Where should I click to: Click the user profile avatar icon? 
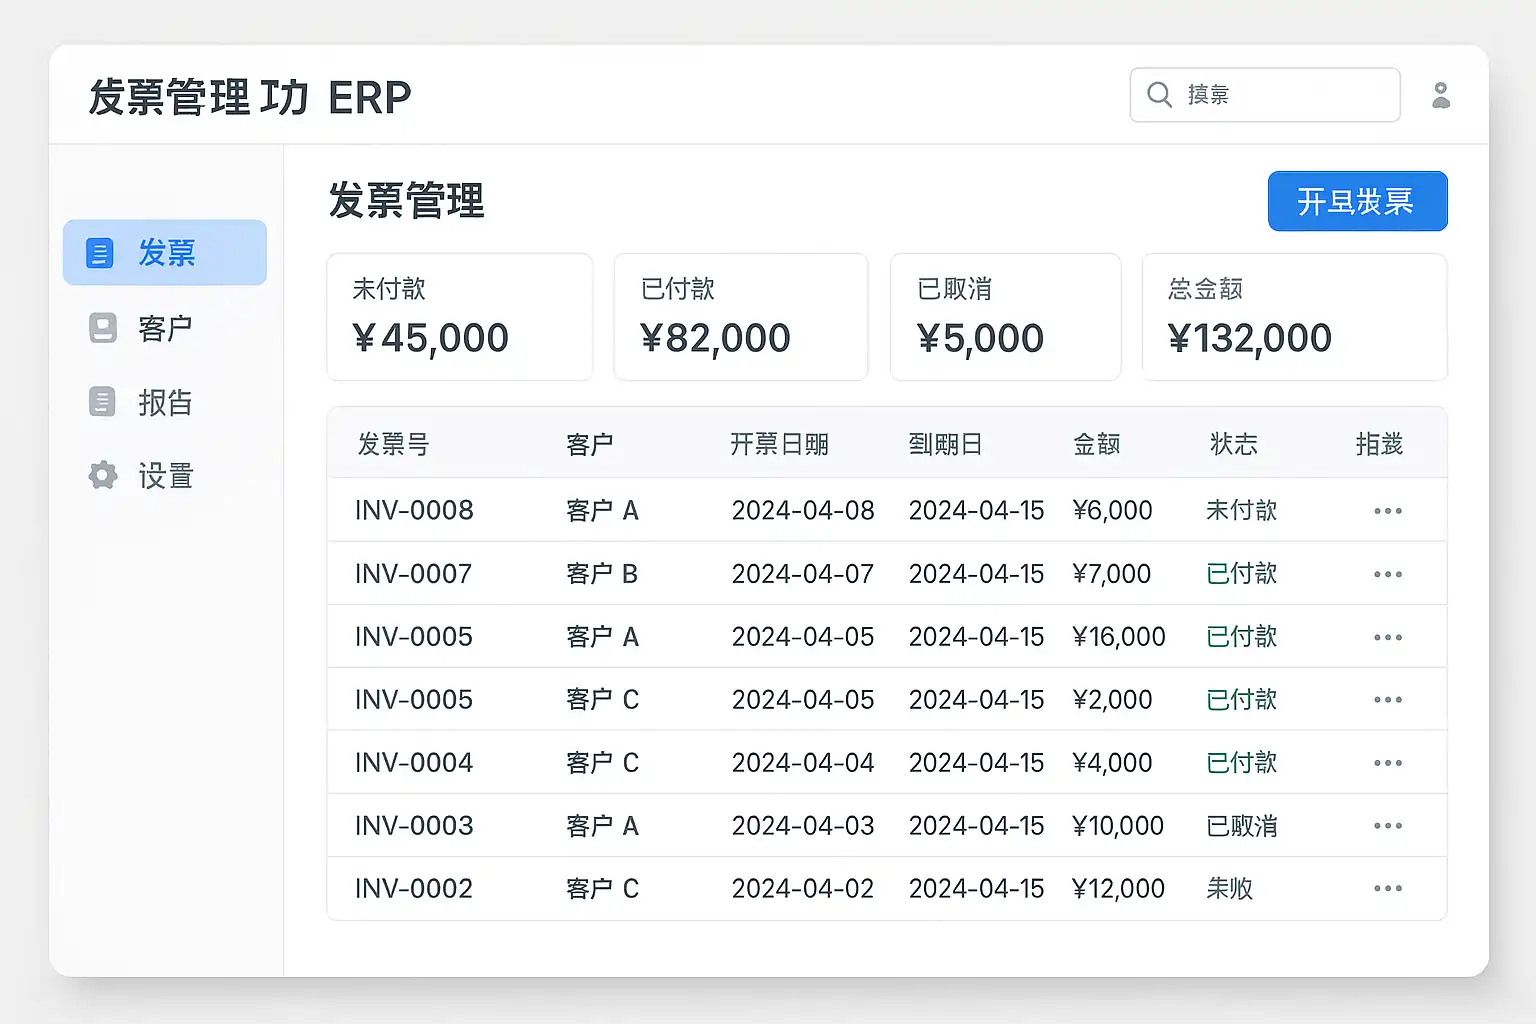point(1441,95)
